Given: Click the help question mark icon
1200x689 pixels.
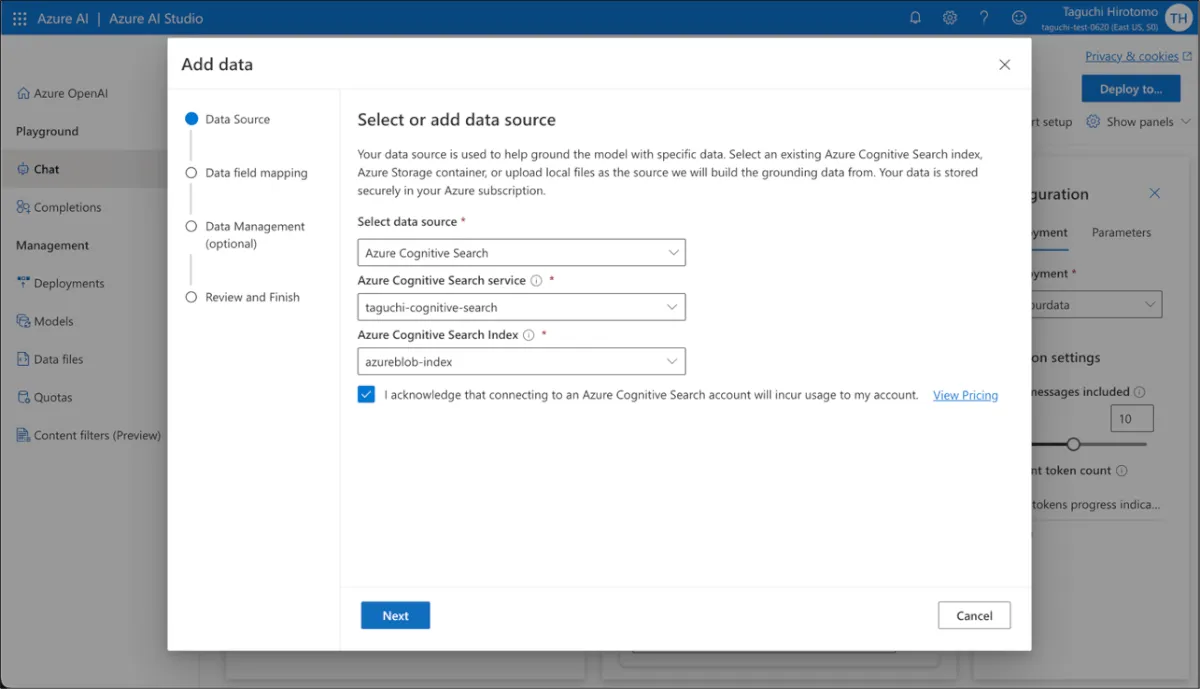Looking at the screenshot, I should [984, 18].
